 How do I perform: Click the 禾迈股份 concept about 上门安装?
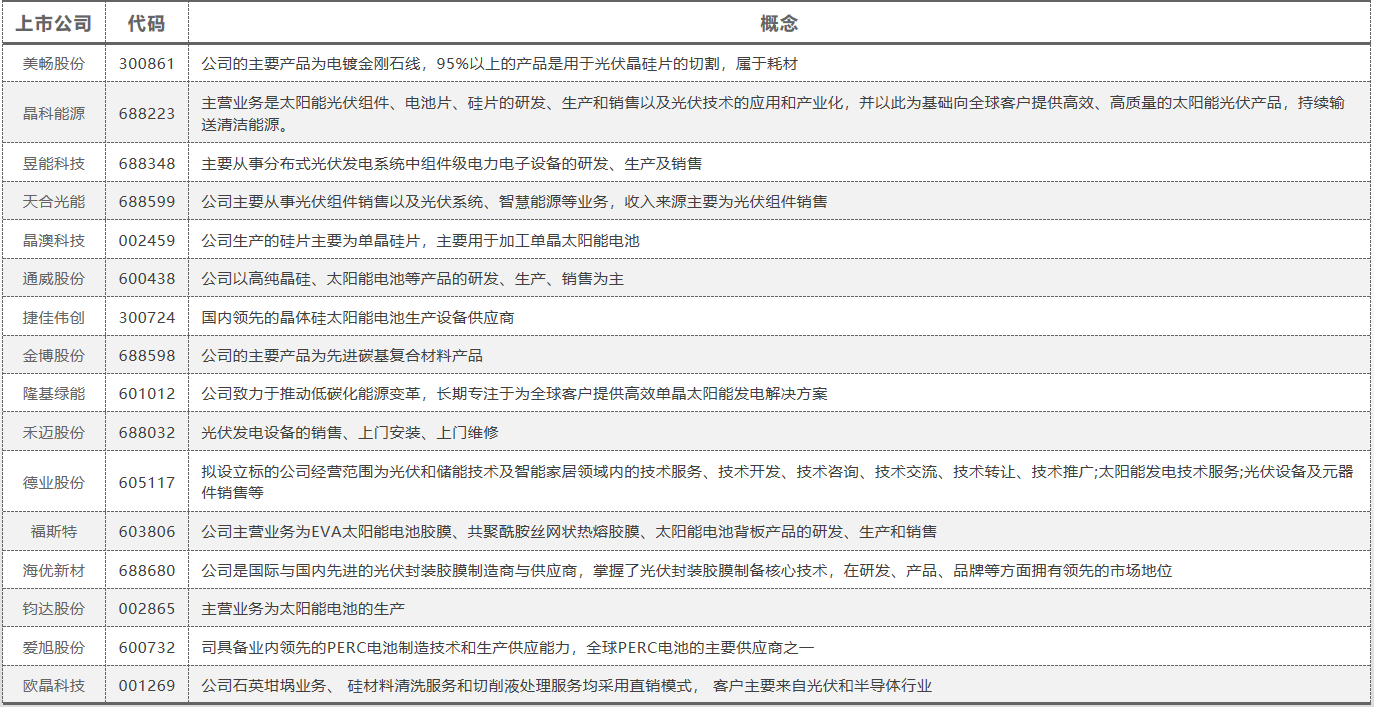(x=350, y=433)
